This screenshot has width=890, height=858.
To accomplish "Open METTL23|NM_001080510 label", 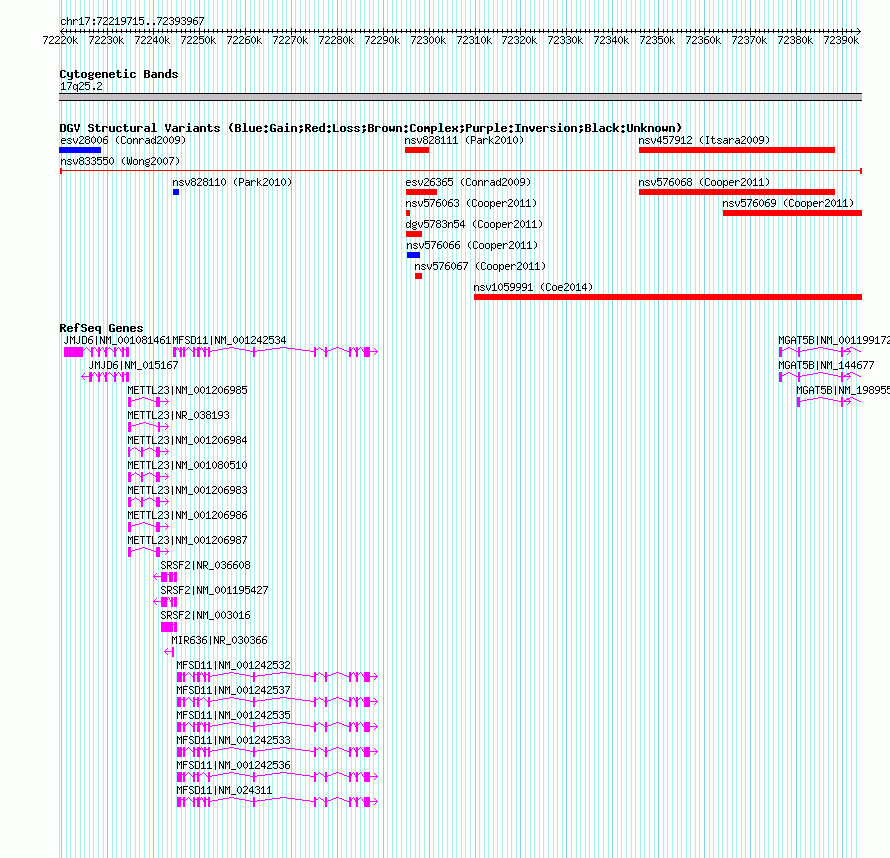I will pyautogui.click(x=187, y=465).
